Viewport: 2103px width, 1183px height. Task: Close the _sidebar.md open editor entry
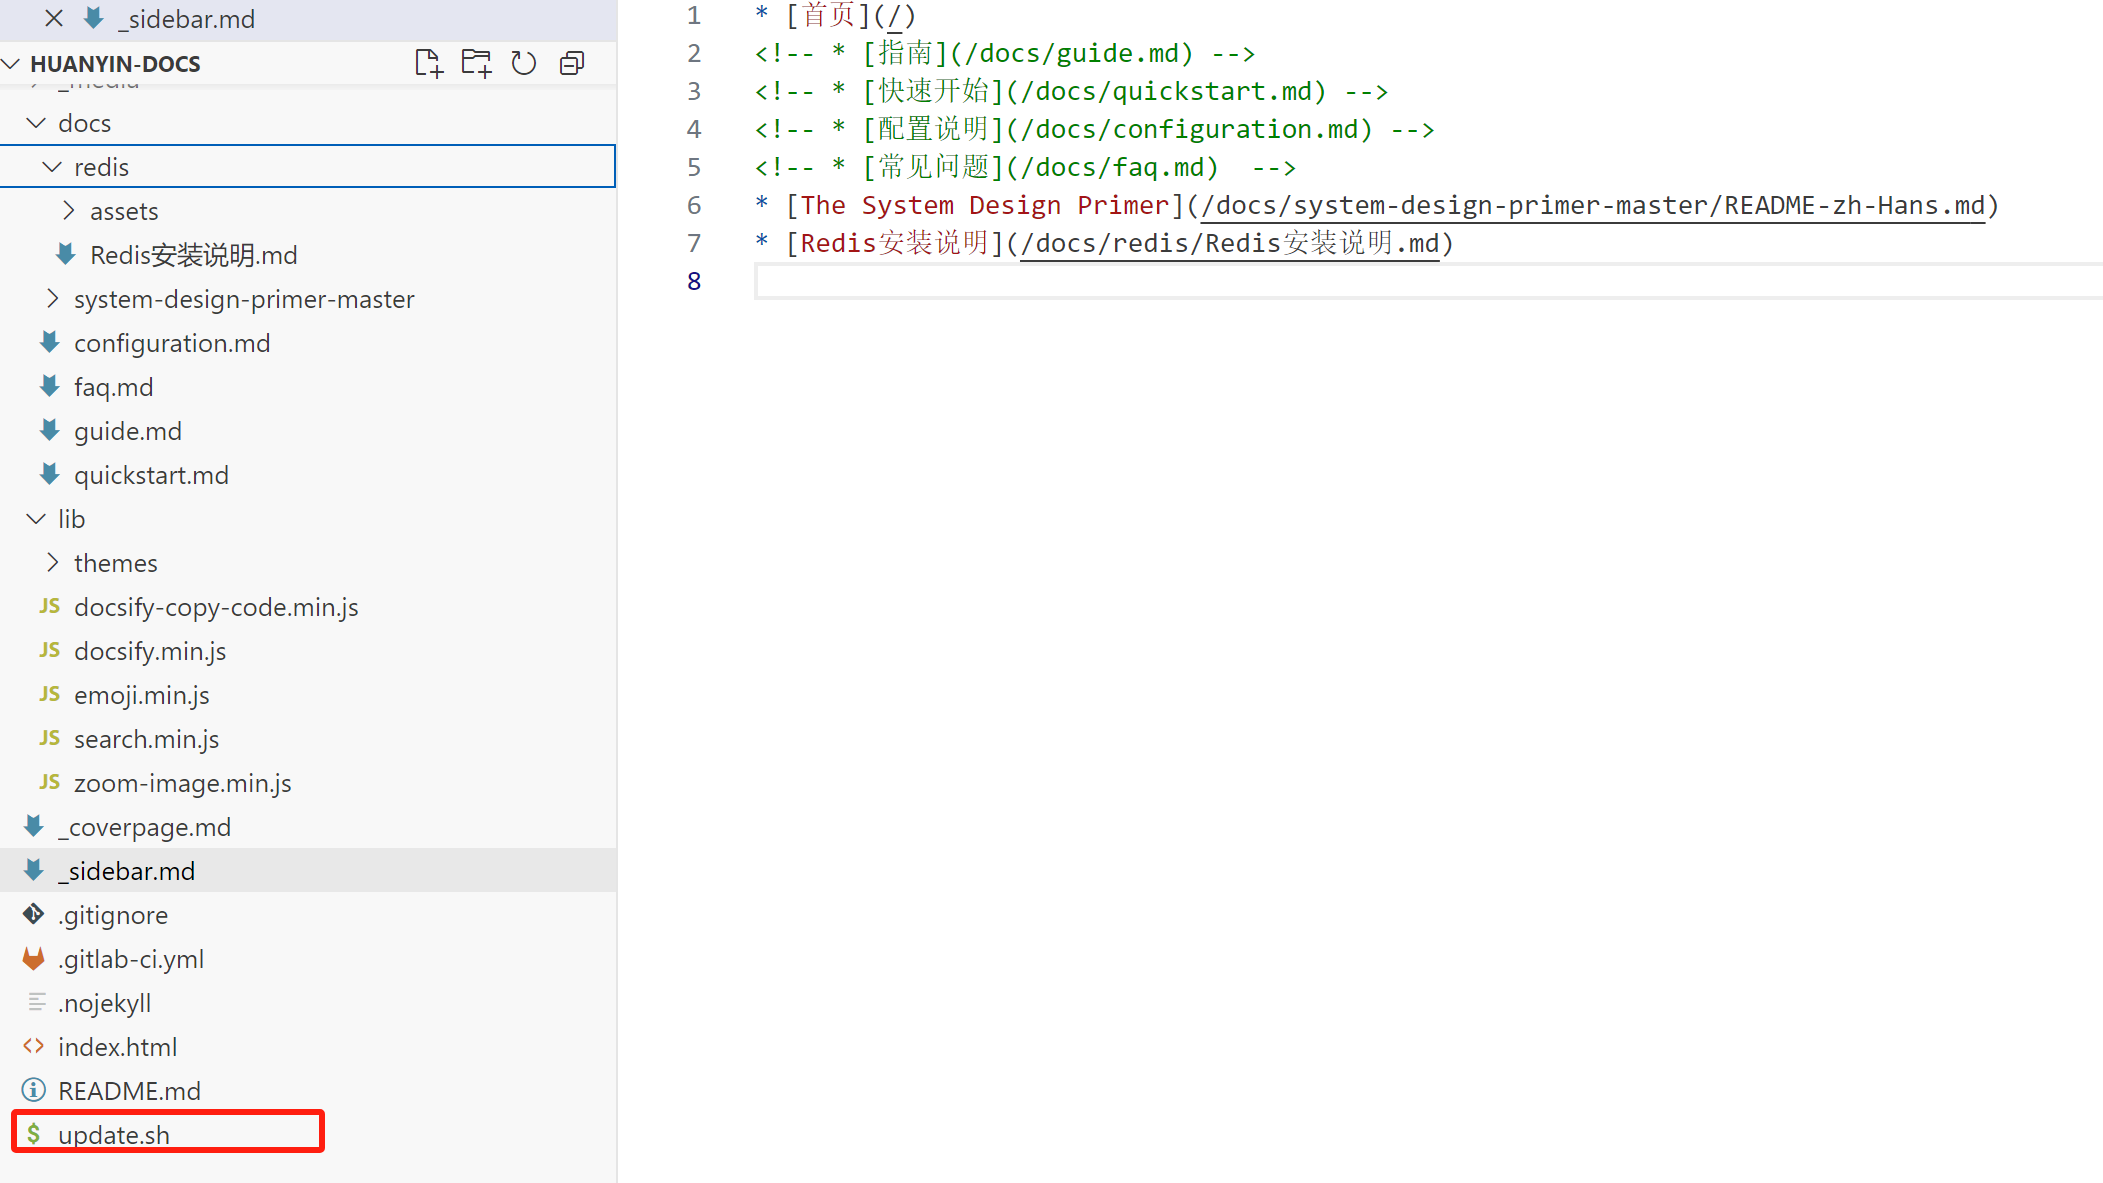click(54, 18)
